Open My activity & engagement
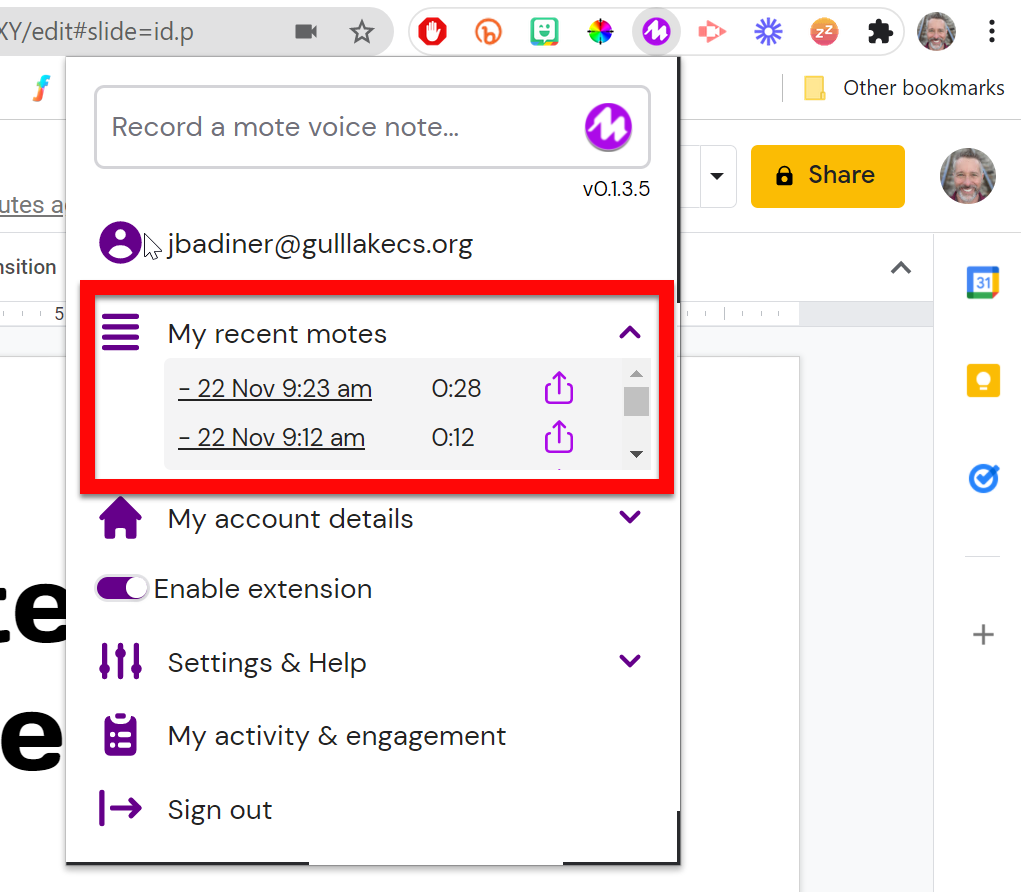Screen dimensions: 1021x892 [x=337, y=736]
